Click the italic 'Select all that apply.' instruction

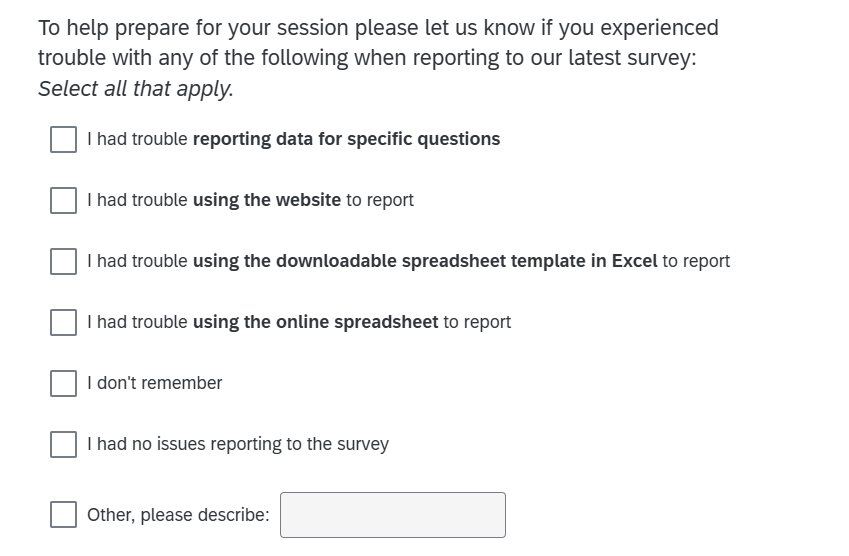136,89
